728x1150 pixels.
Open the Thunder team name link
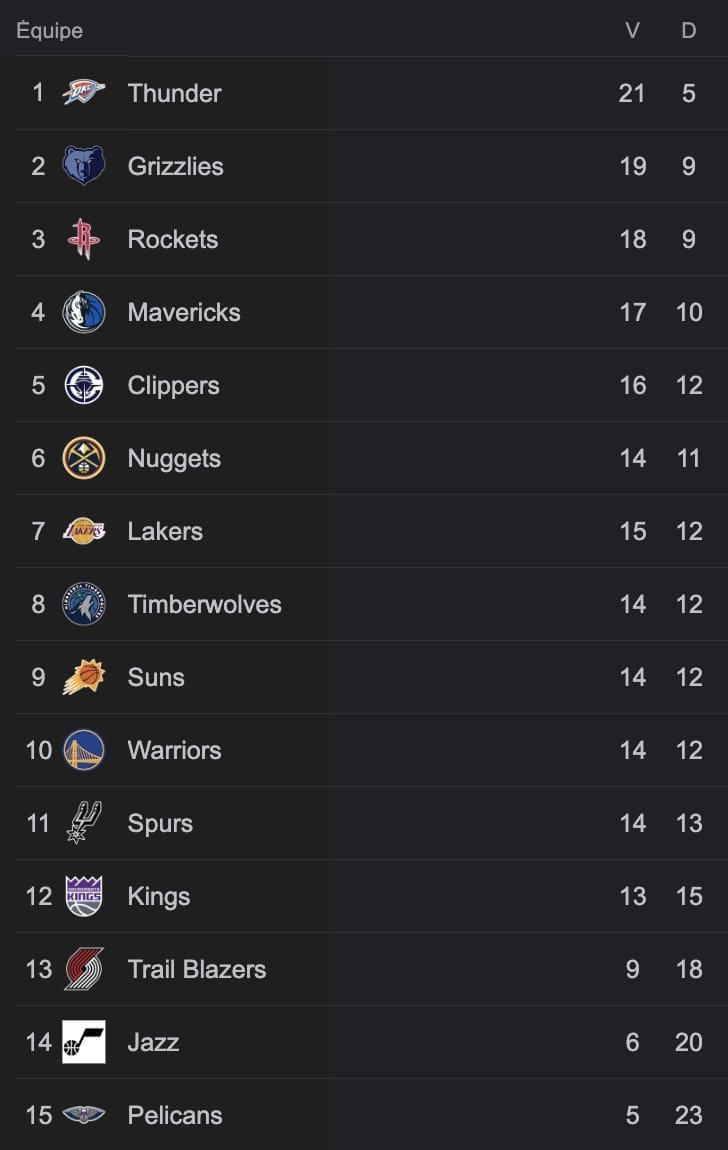(x=174, y=93)
